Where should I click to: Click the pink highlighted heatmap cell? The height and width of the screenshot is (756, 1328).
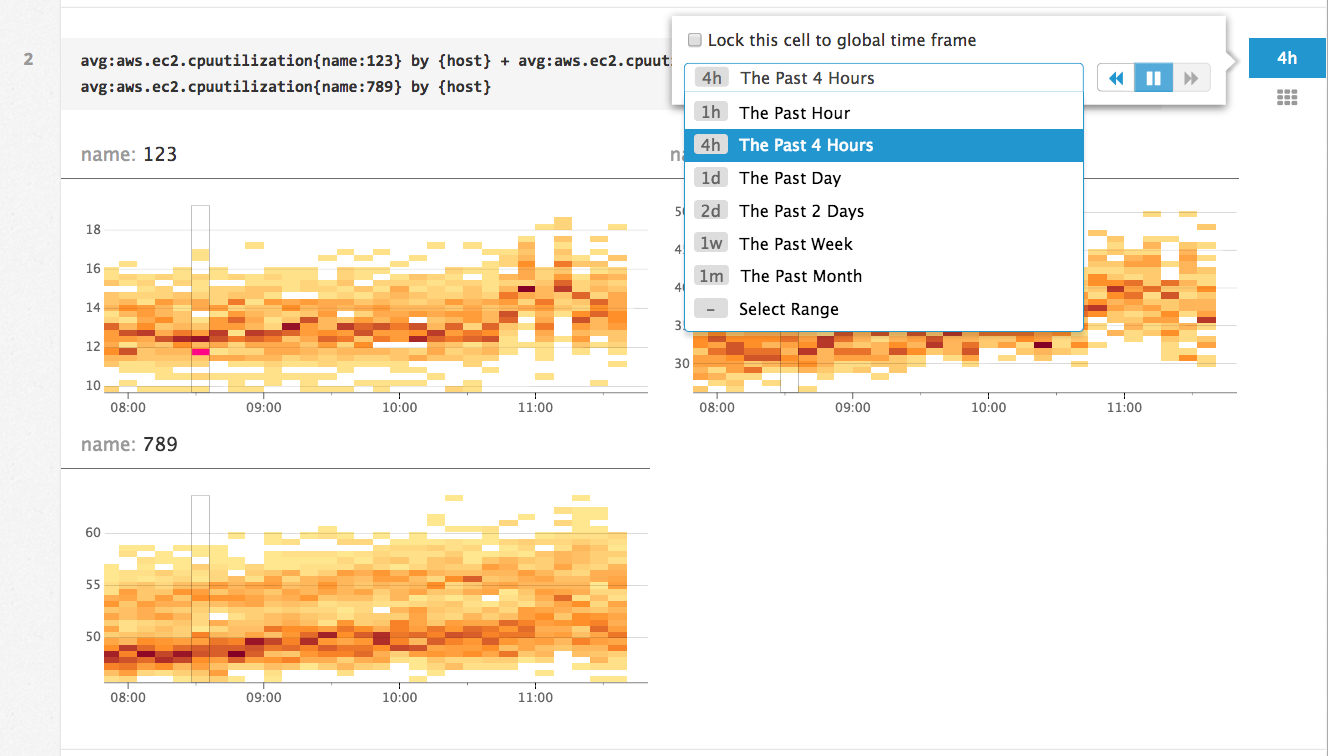[200, 352]
